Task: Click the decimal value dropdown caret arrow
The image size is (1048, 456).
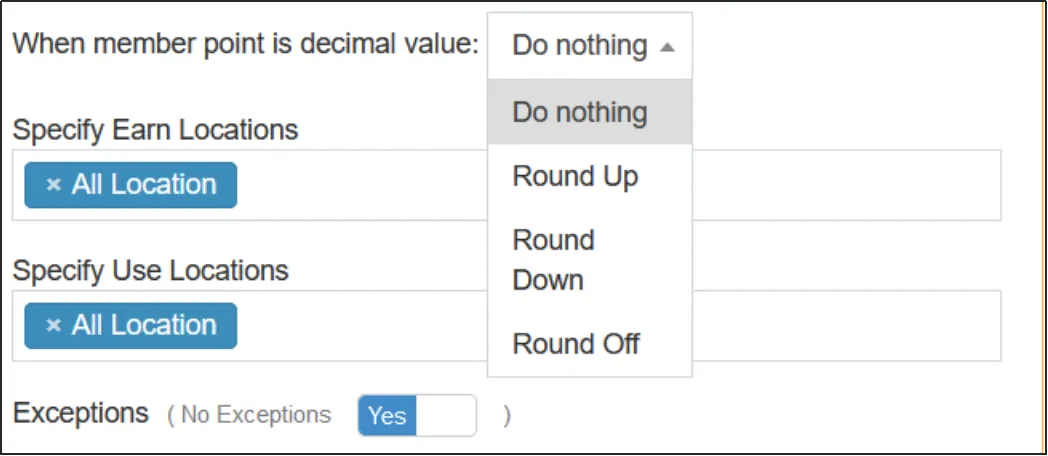Action: (x=667, y=47)
